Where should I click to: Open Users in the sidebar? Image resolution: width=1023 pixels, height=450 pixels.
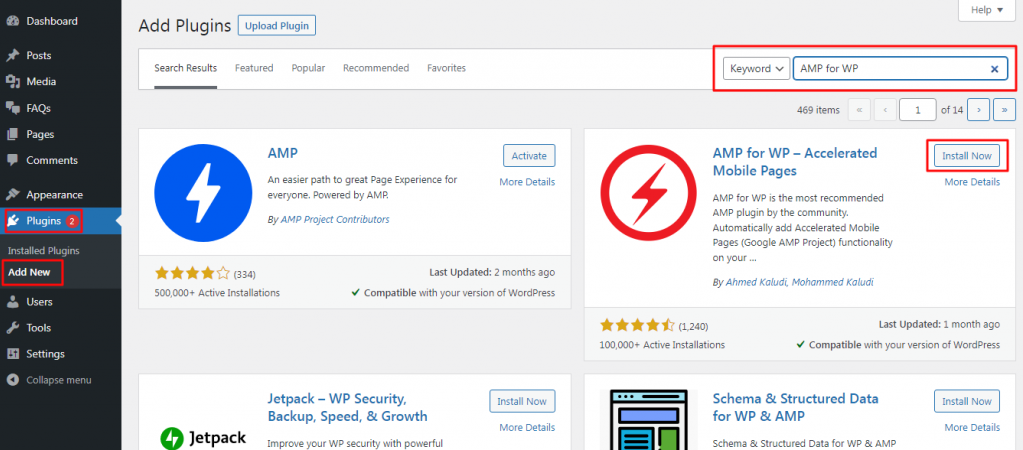click(39, 302)
